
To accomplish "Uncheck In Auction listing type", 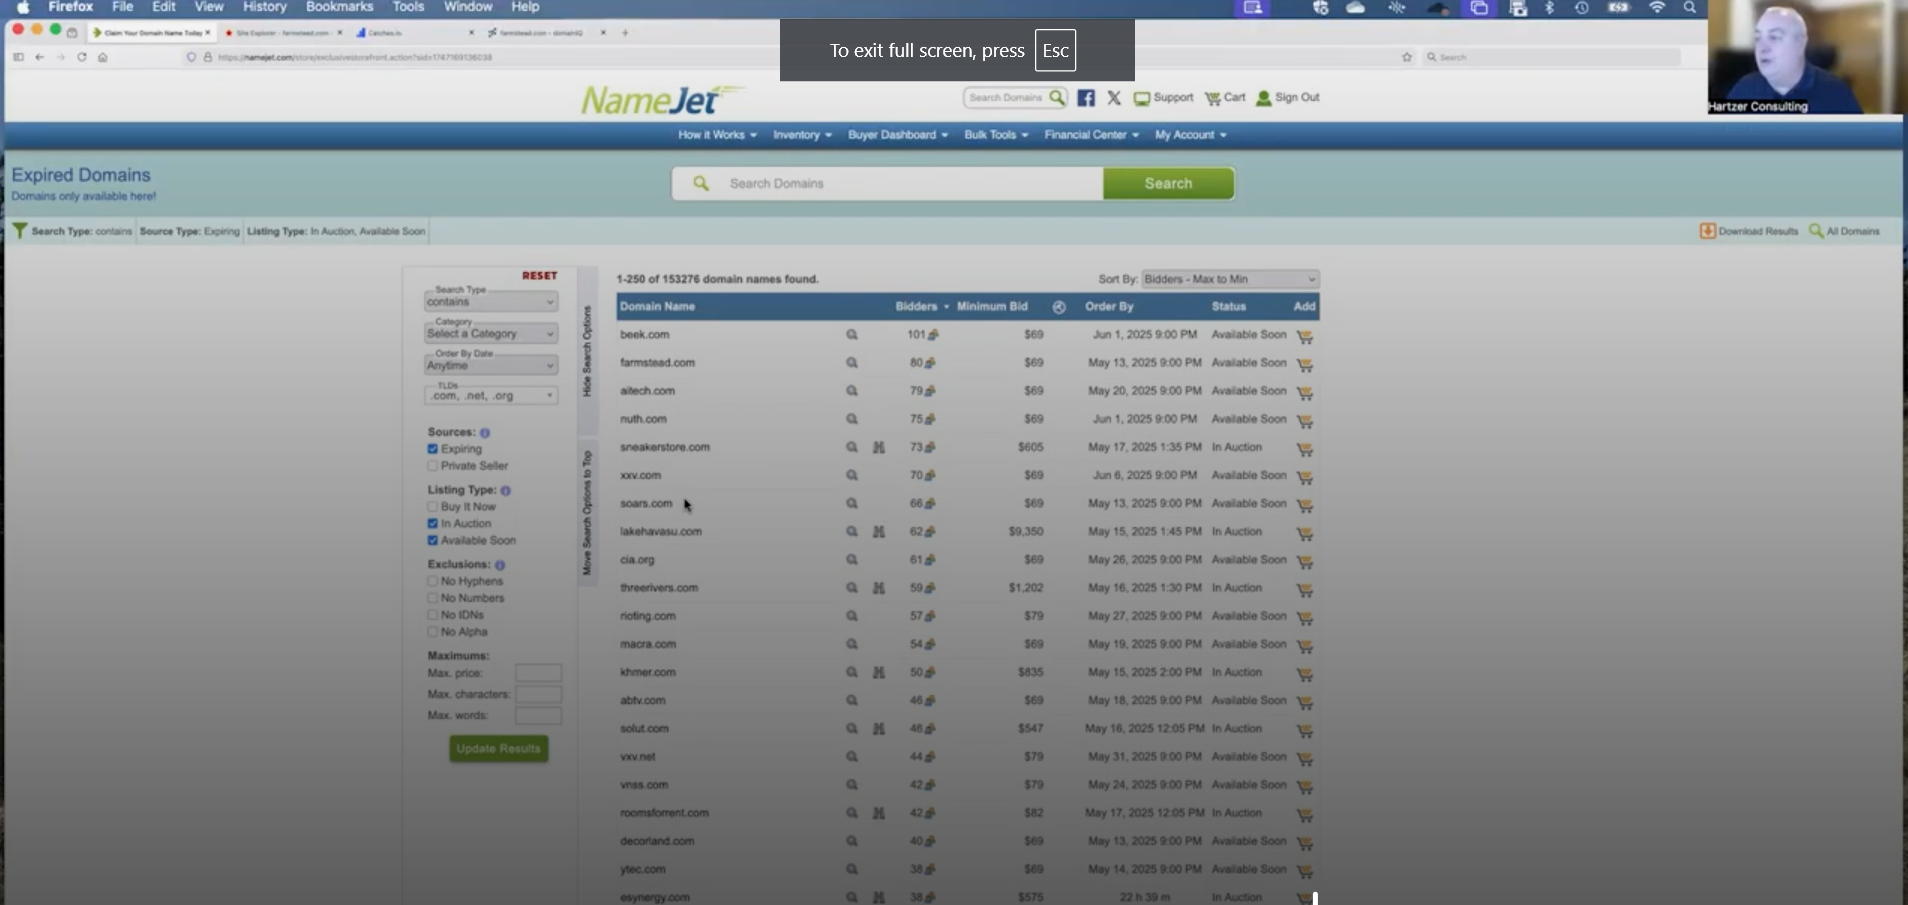I will (x=433, y=524).
